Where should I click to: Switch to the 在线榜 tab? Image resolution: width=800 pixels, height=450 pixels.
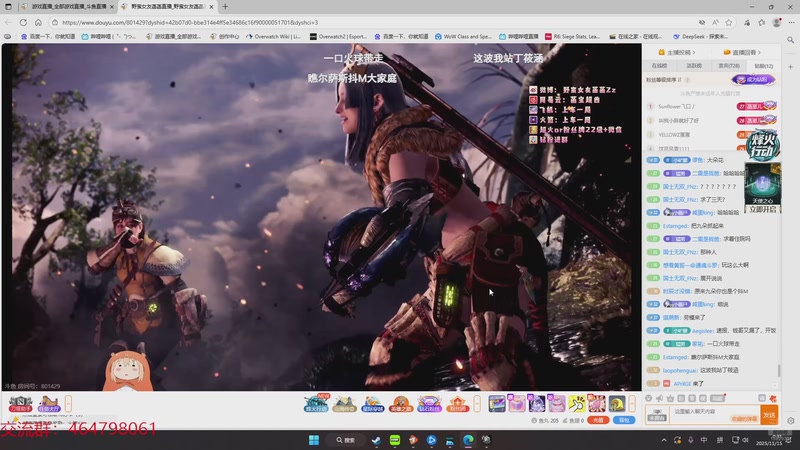[659, 66]
